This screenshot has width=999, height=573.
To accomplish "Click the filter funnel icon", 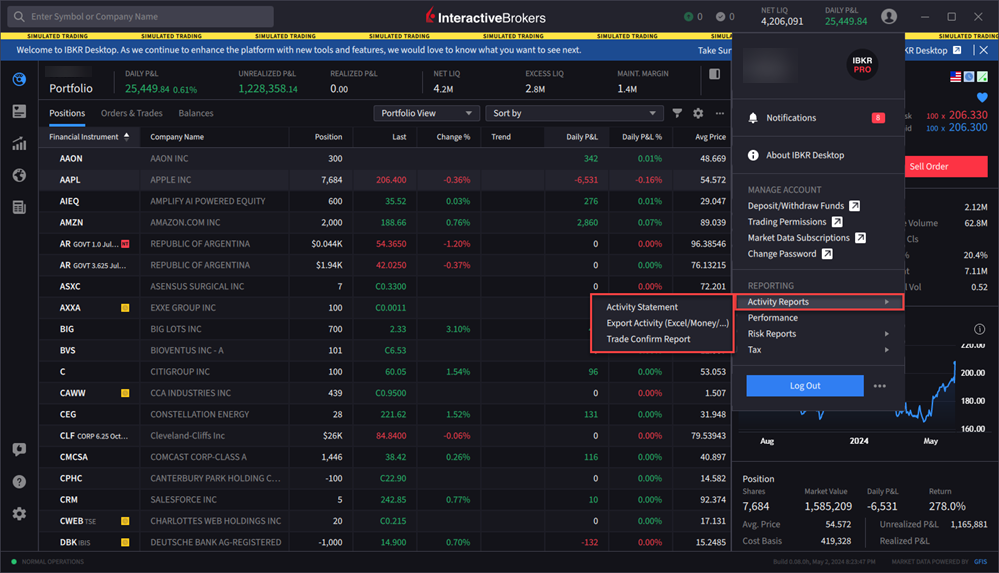I will 677,113.
